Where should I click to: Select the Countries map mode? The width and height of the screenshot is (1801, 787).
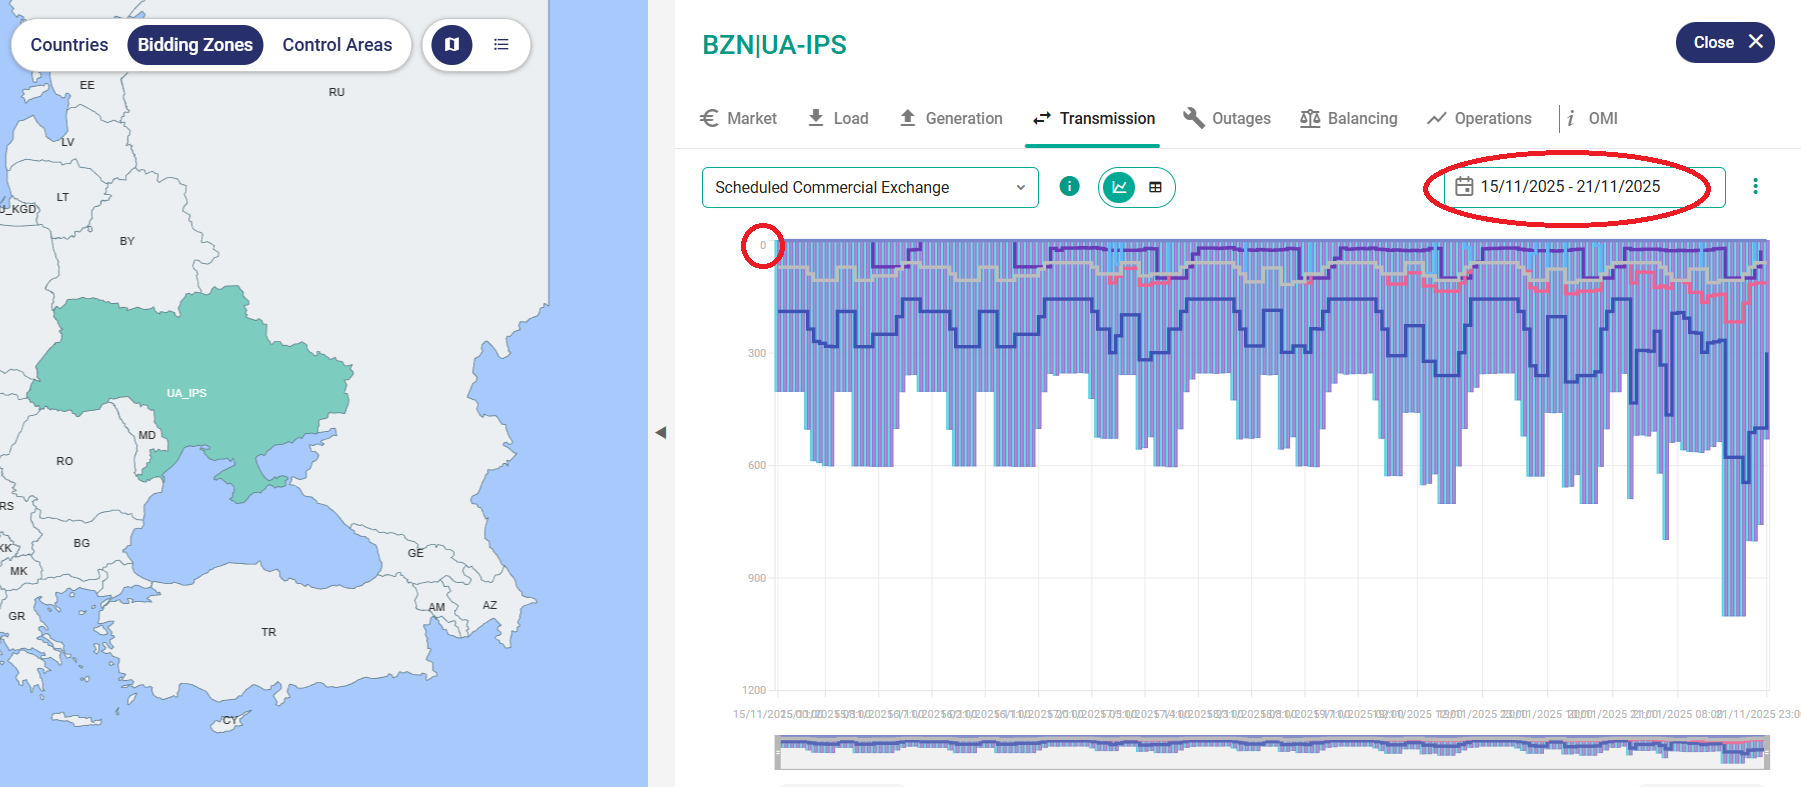(x=69, y=45)
